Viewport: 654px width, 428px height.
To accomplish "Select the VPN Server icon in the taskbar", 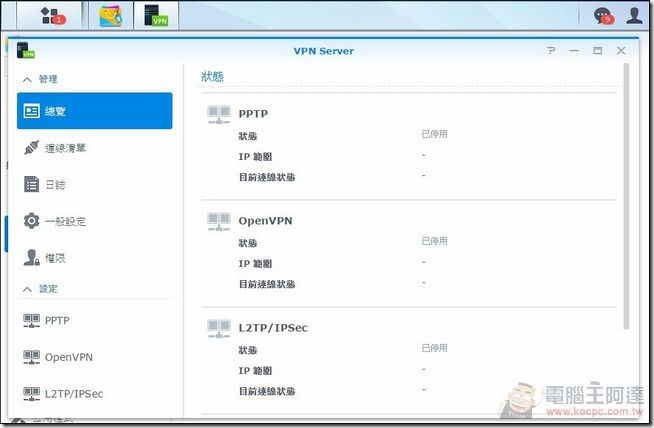I will point(156,16).
